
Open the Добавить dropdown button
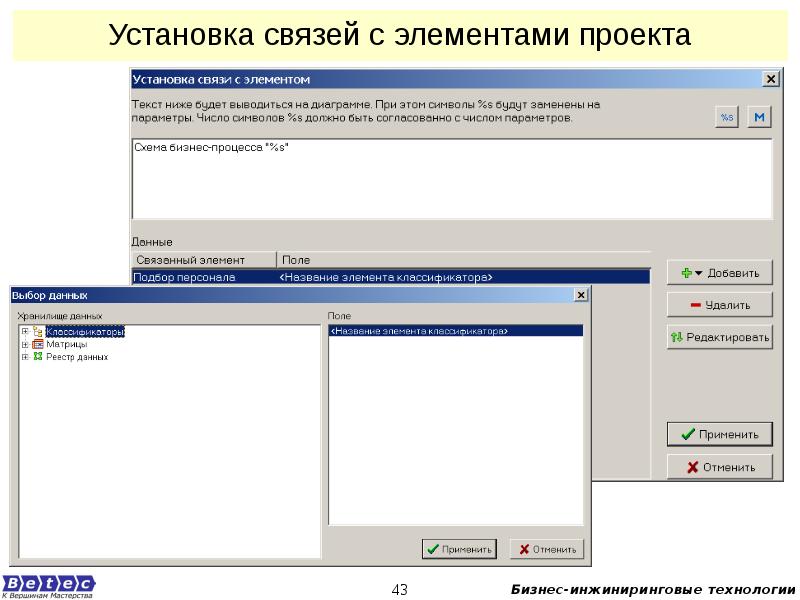719,272
